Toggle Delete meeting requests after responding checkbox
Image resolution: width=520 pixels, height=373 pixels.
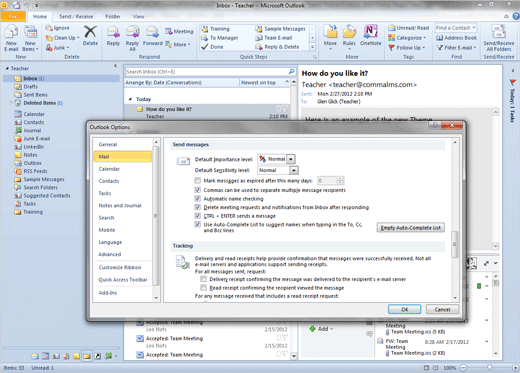pyautogui.click(x=198, y=207)
